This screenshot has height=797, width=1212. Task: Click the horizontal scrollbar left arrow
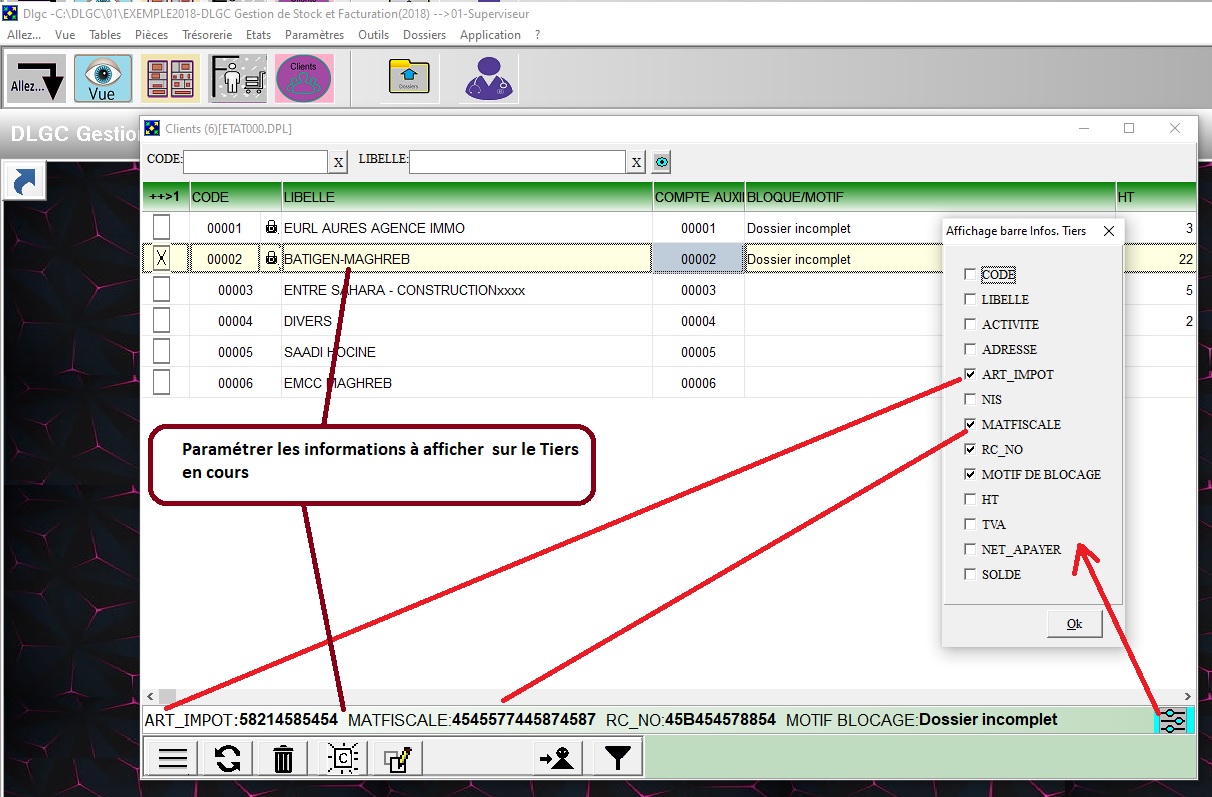tap(150, 697)
